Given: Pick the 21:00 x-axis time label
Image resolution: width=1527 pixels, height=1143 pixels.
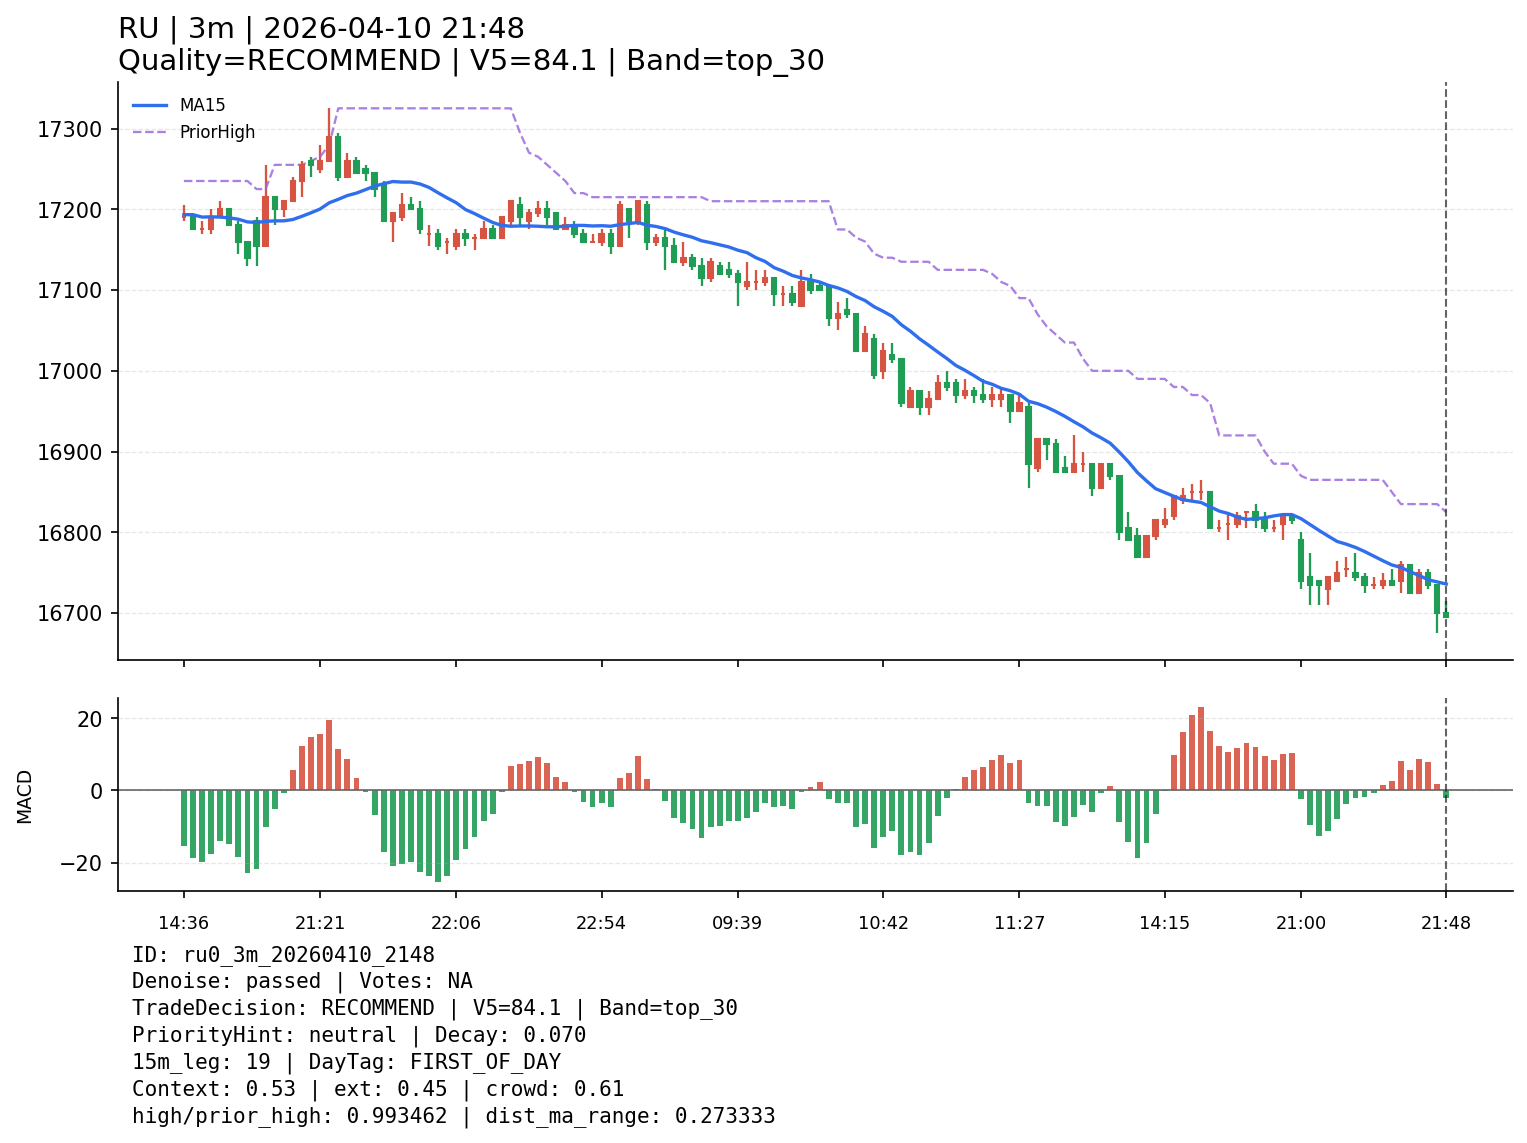Looking at the screenshot, I should coord(1300,923).
